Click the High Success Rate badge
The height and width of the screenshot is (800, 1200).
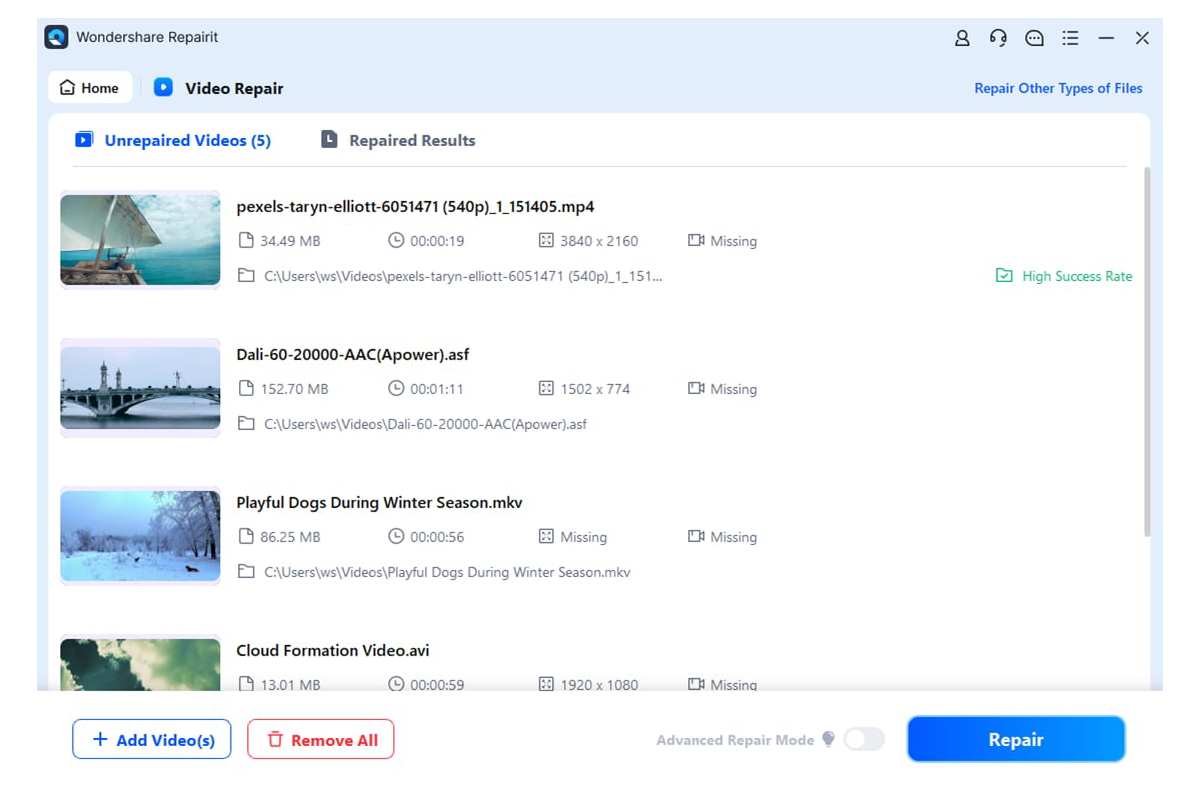pos(1064,276)
